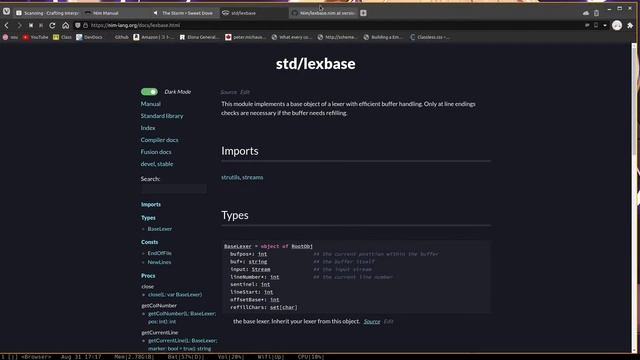The image size is (640, 360).
Task: Reload the current page
Action: (x=52, y=25)
